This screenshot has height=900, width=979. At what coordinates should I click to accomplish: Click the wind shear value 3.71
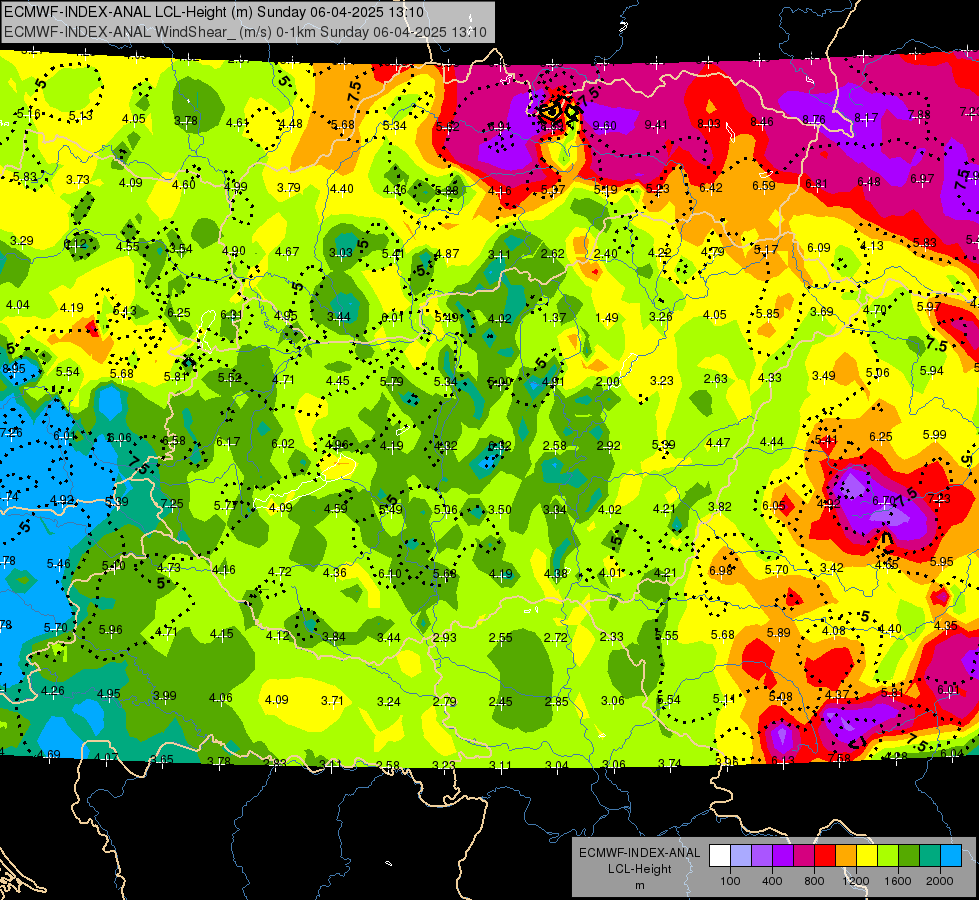[332, 701]
